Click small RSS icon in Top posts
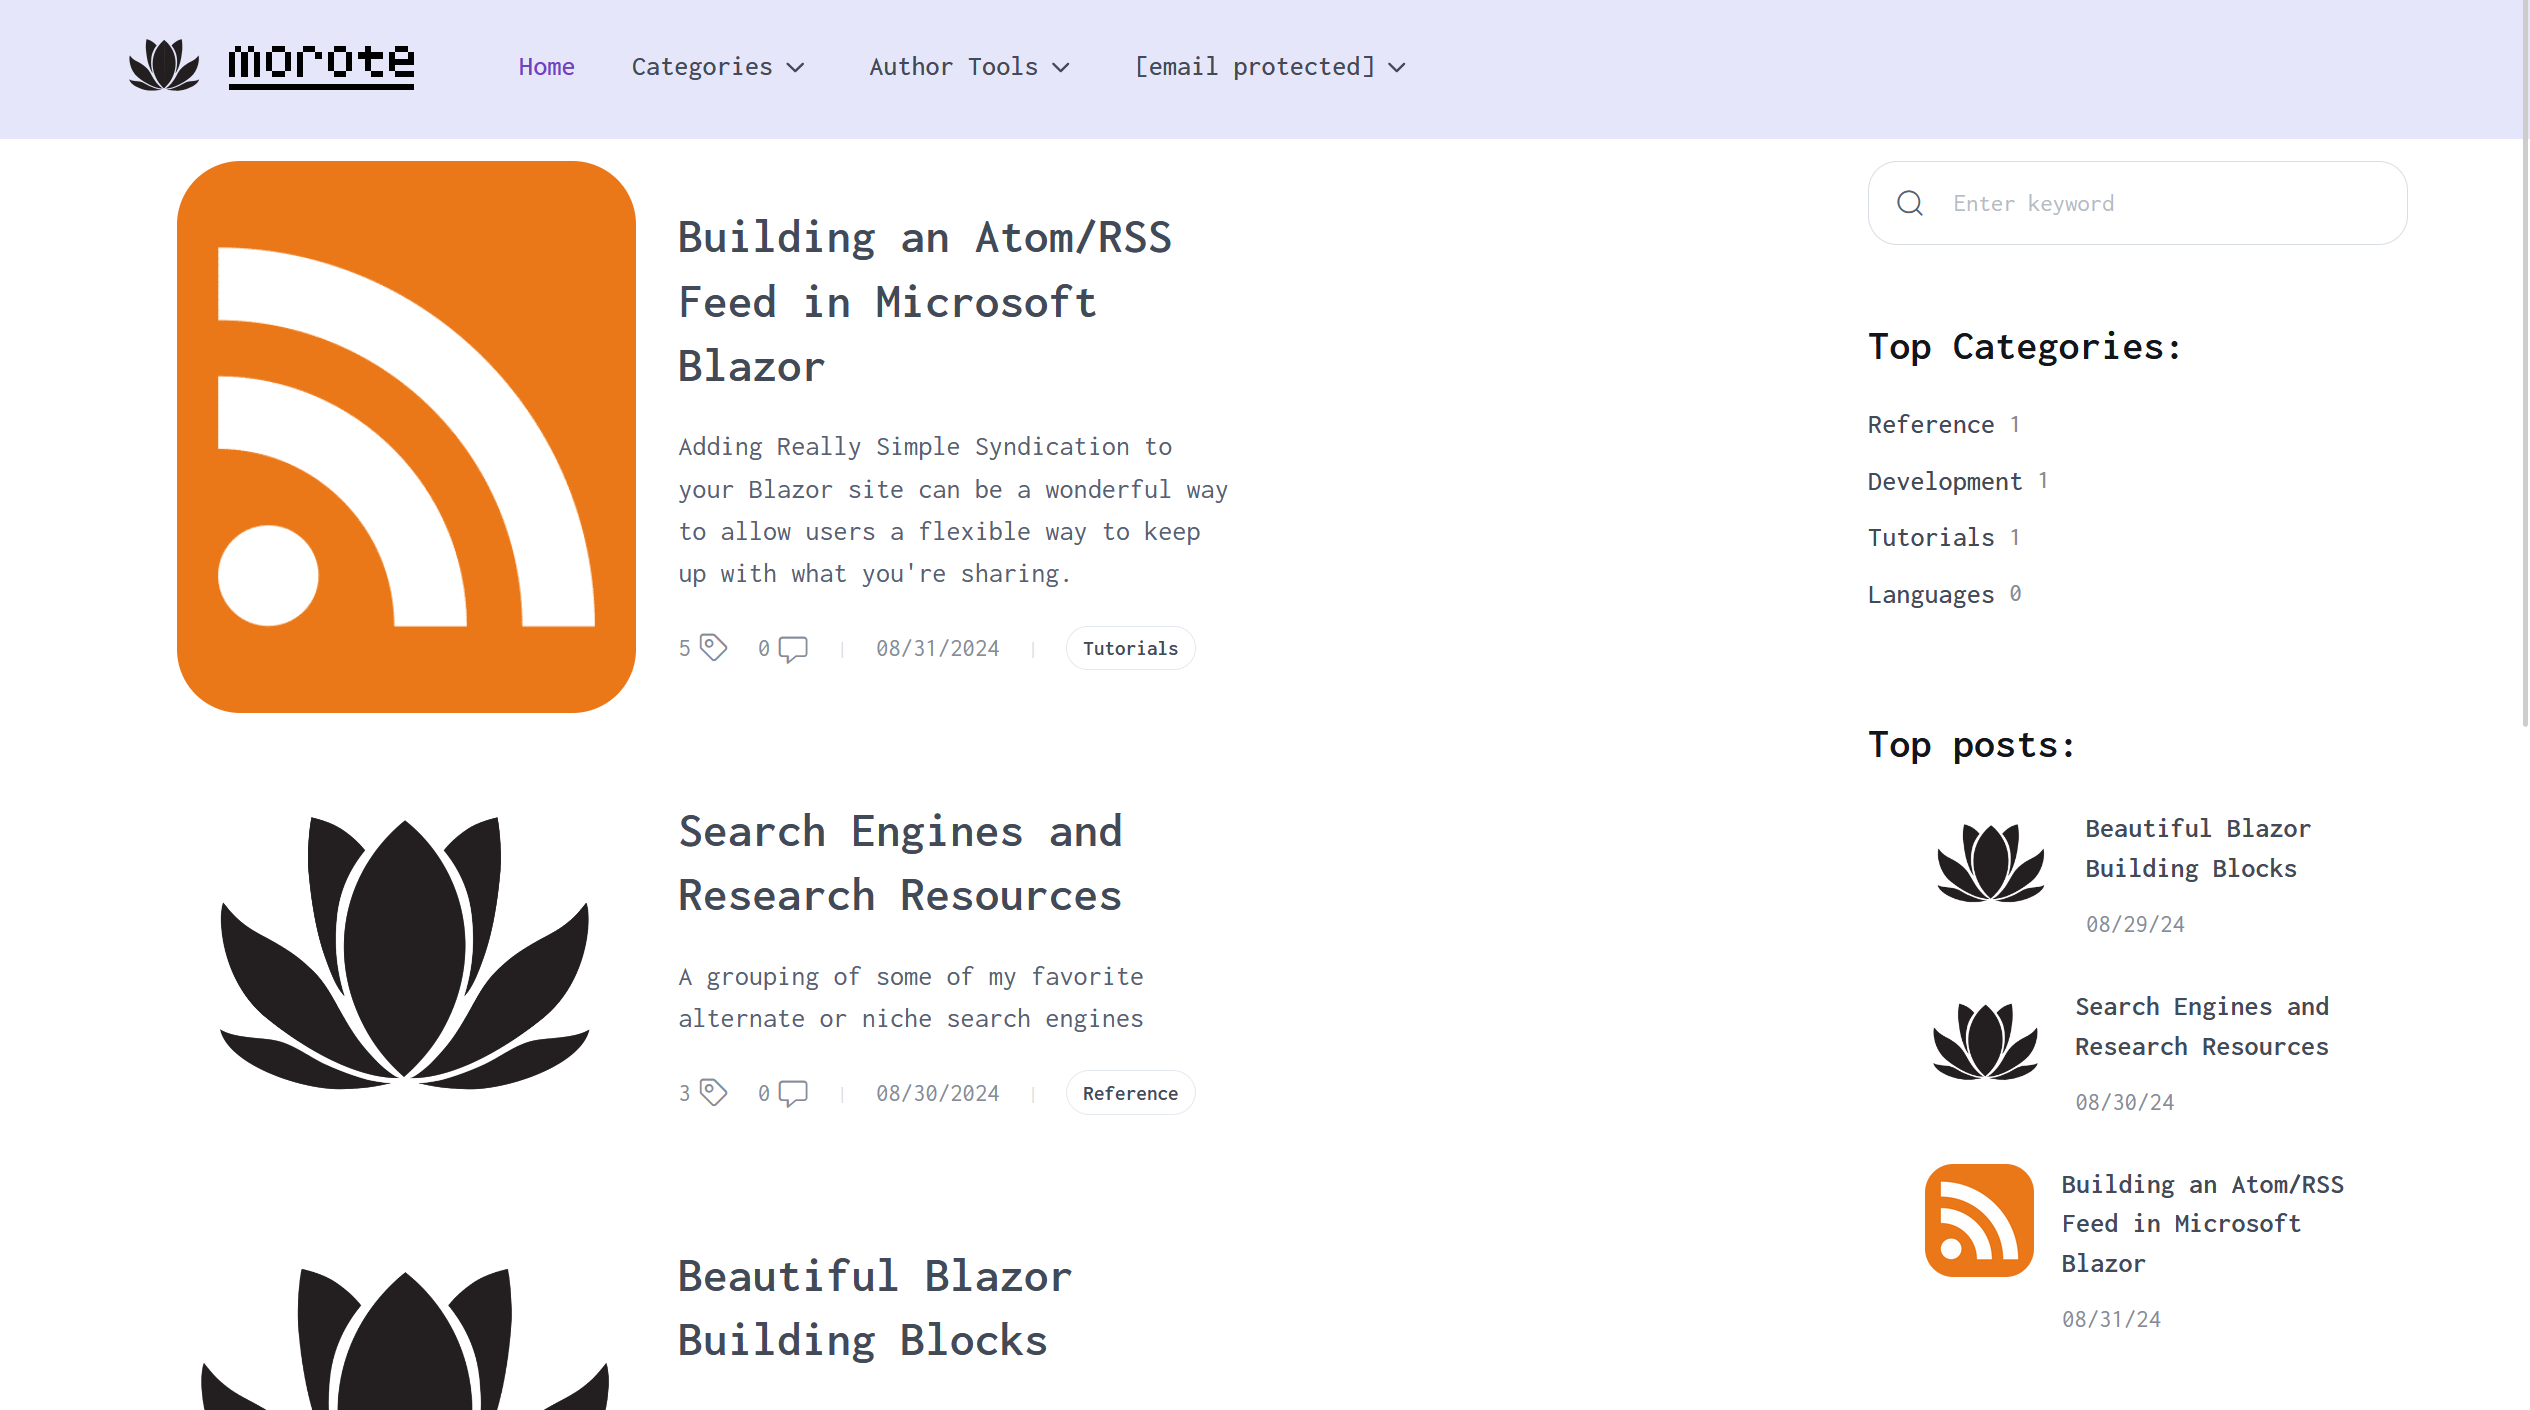This screenshot has width=2530, height=1410. tap(1979, 1220)
